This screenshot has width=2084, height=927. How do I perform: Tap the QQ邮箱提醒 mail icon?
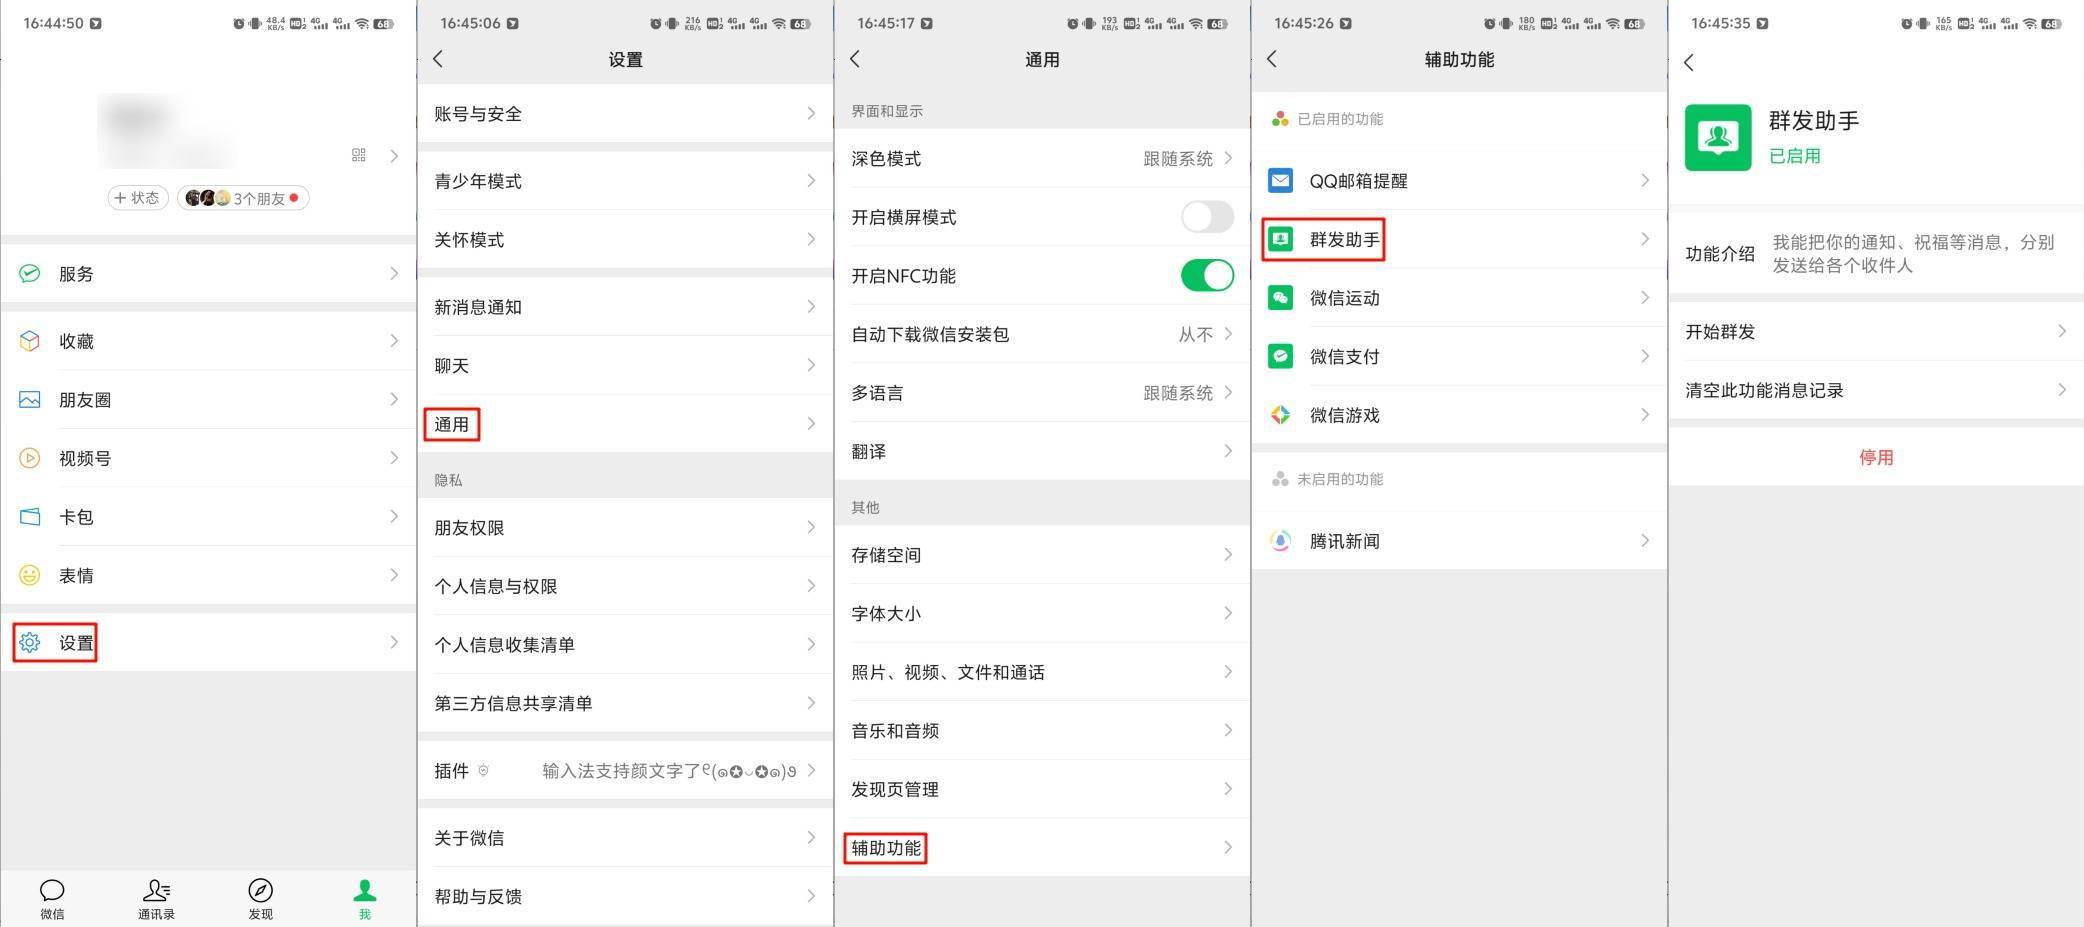(1280, 181)
